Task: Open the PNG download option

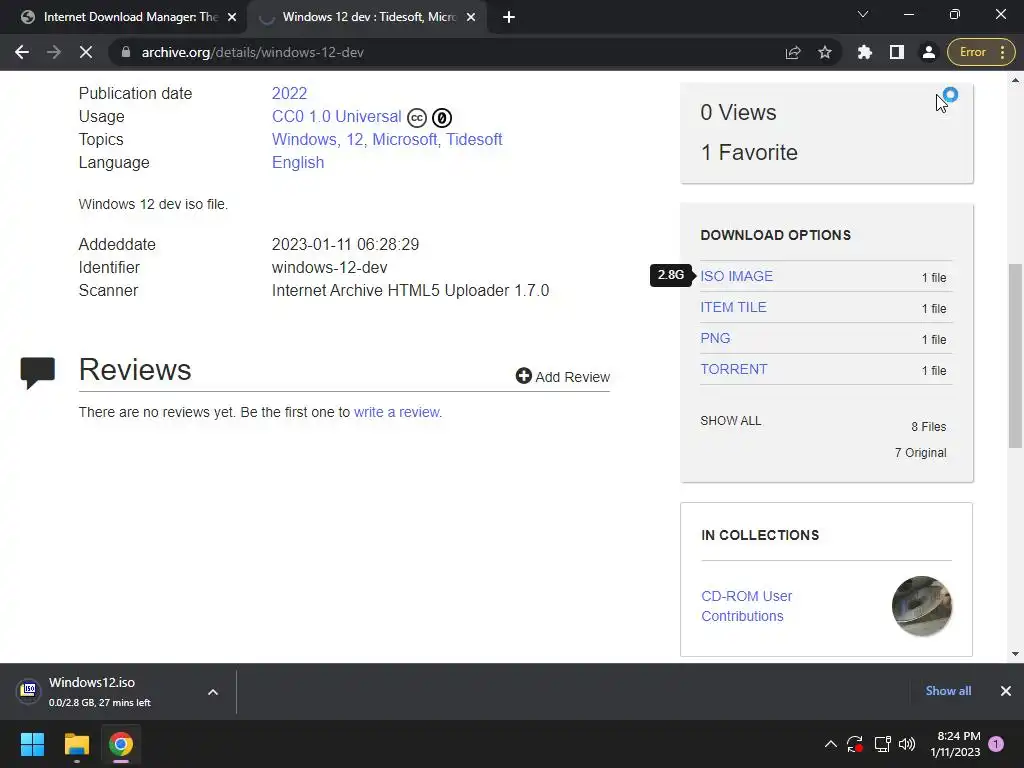Action: pyautogui.click(x=715, y=338)
